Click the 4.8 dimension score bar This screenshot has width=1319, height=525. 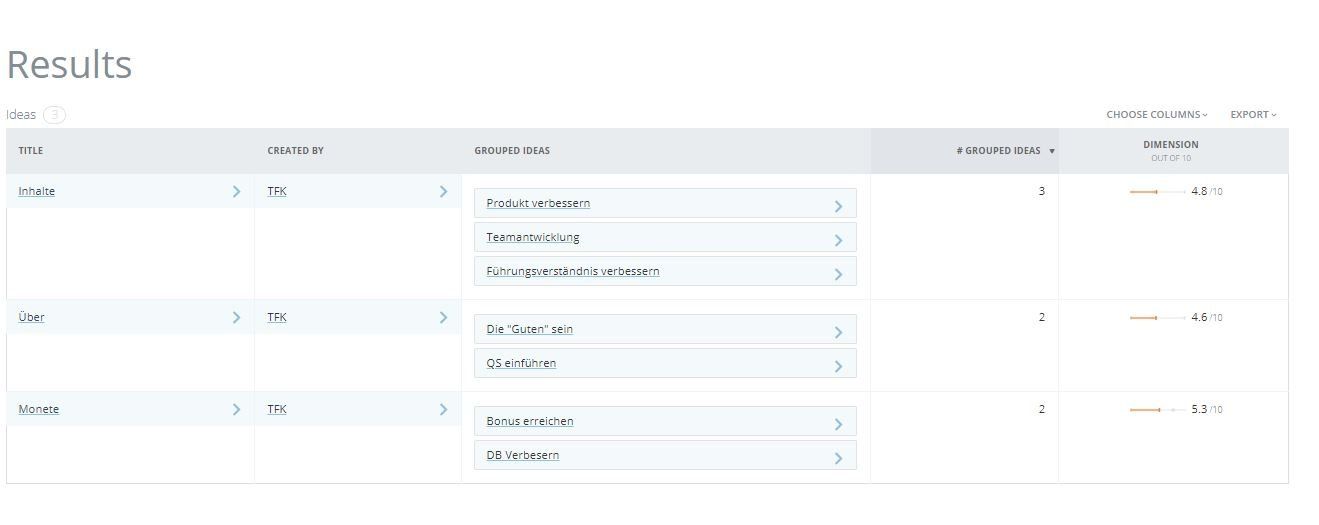[x=1158, y=192]
